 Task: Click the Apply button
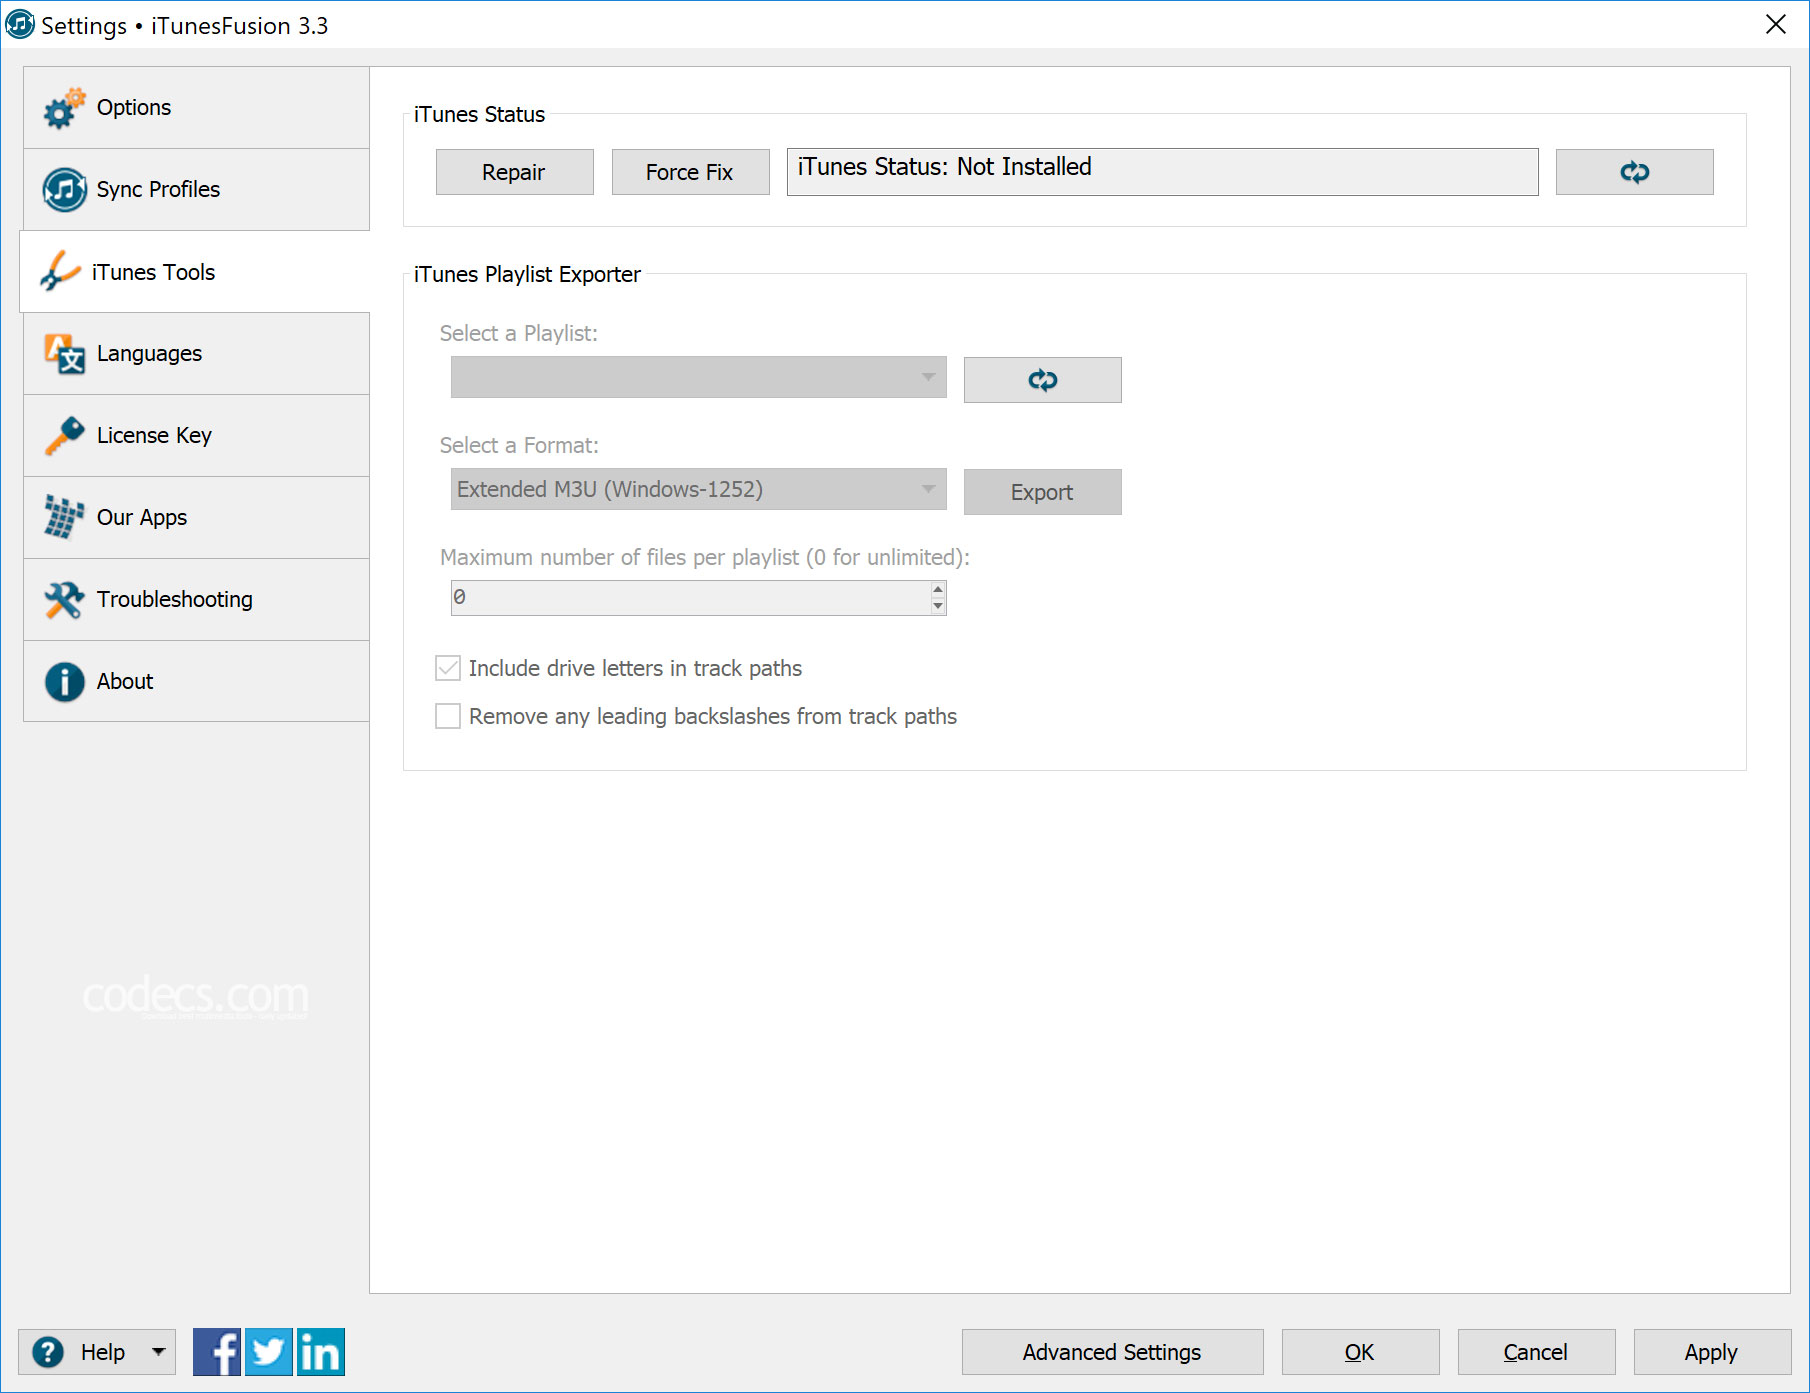tap(1712, 1352)
